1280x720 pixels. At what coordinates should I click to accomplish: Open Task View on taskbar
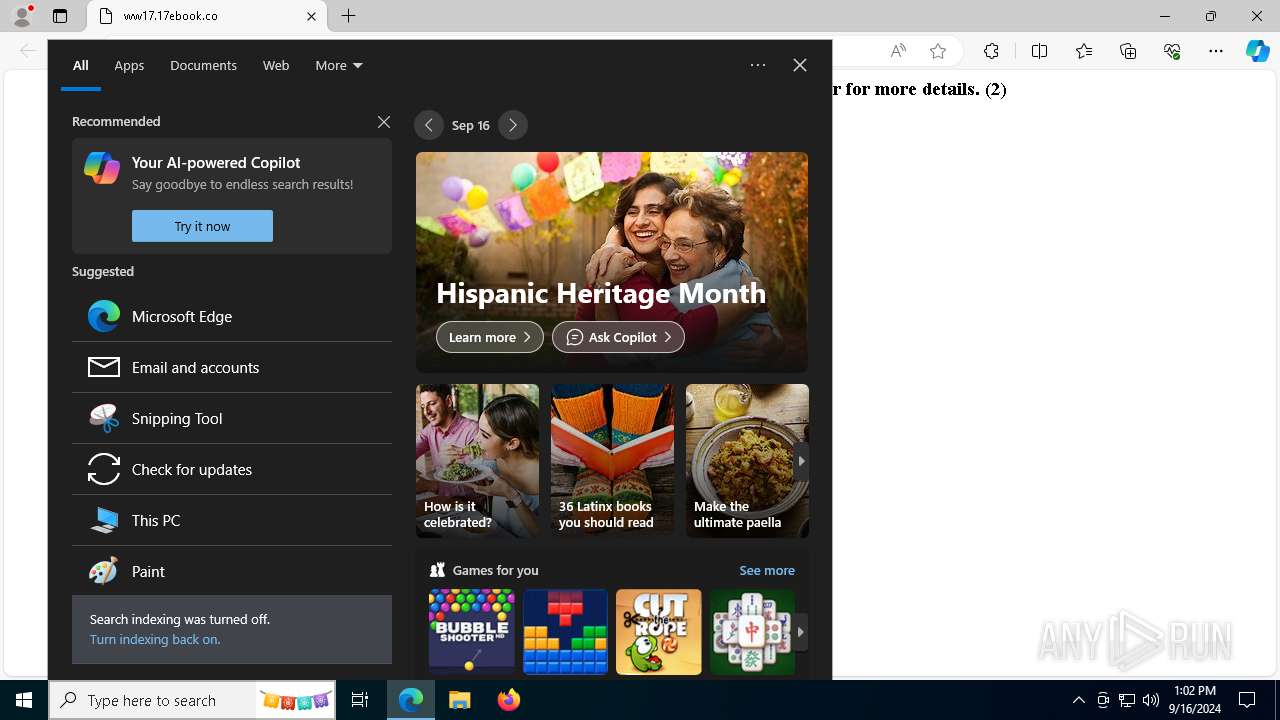point(360,700)
